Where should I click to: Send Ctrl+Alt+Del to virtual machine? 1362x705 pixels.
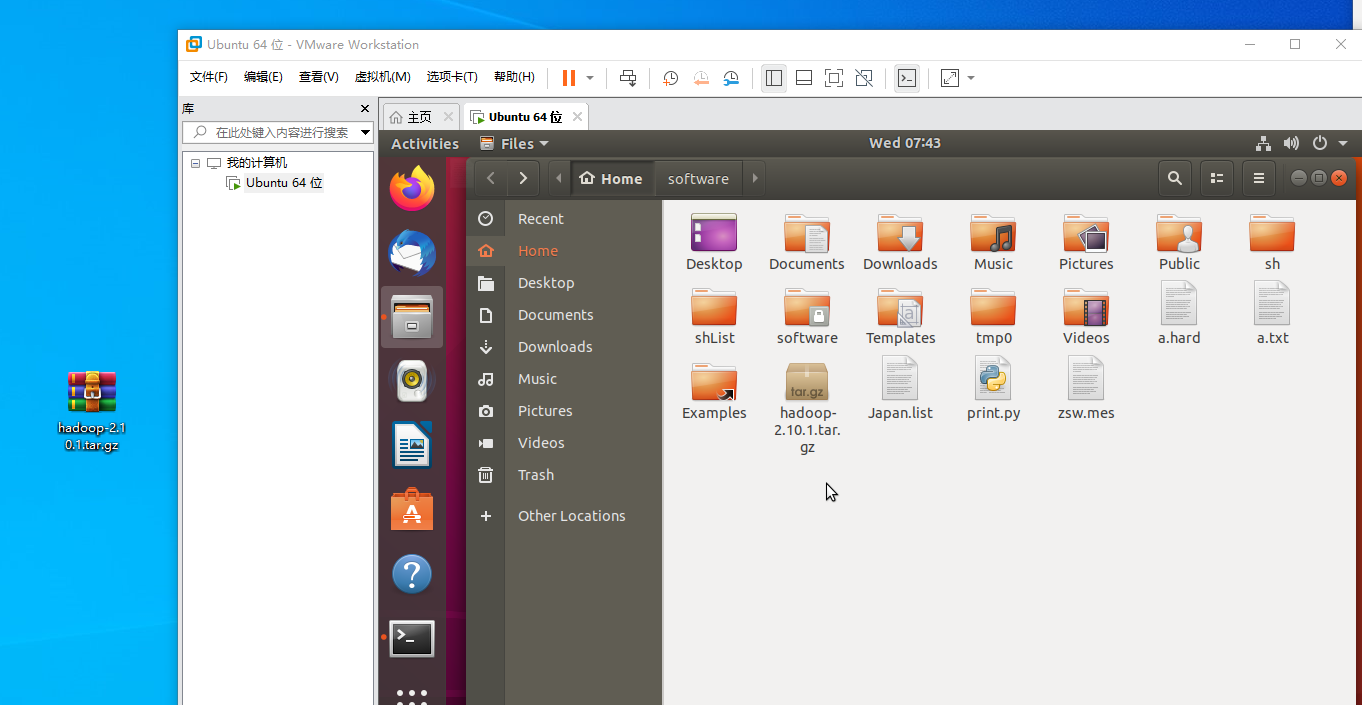click(628, 78)
